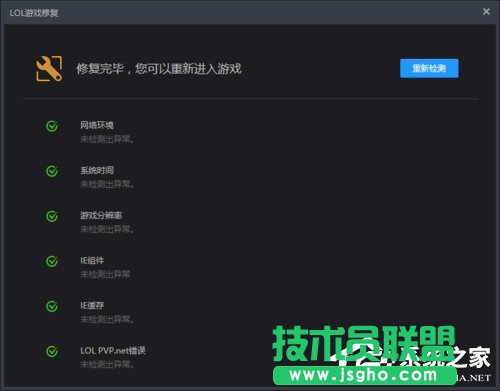Select the 系统时间 item label
The width and height of the screenshot is (500, 391).
point(97,170)
